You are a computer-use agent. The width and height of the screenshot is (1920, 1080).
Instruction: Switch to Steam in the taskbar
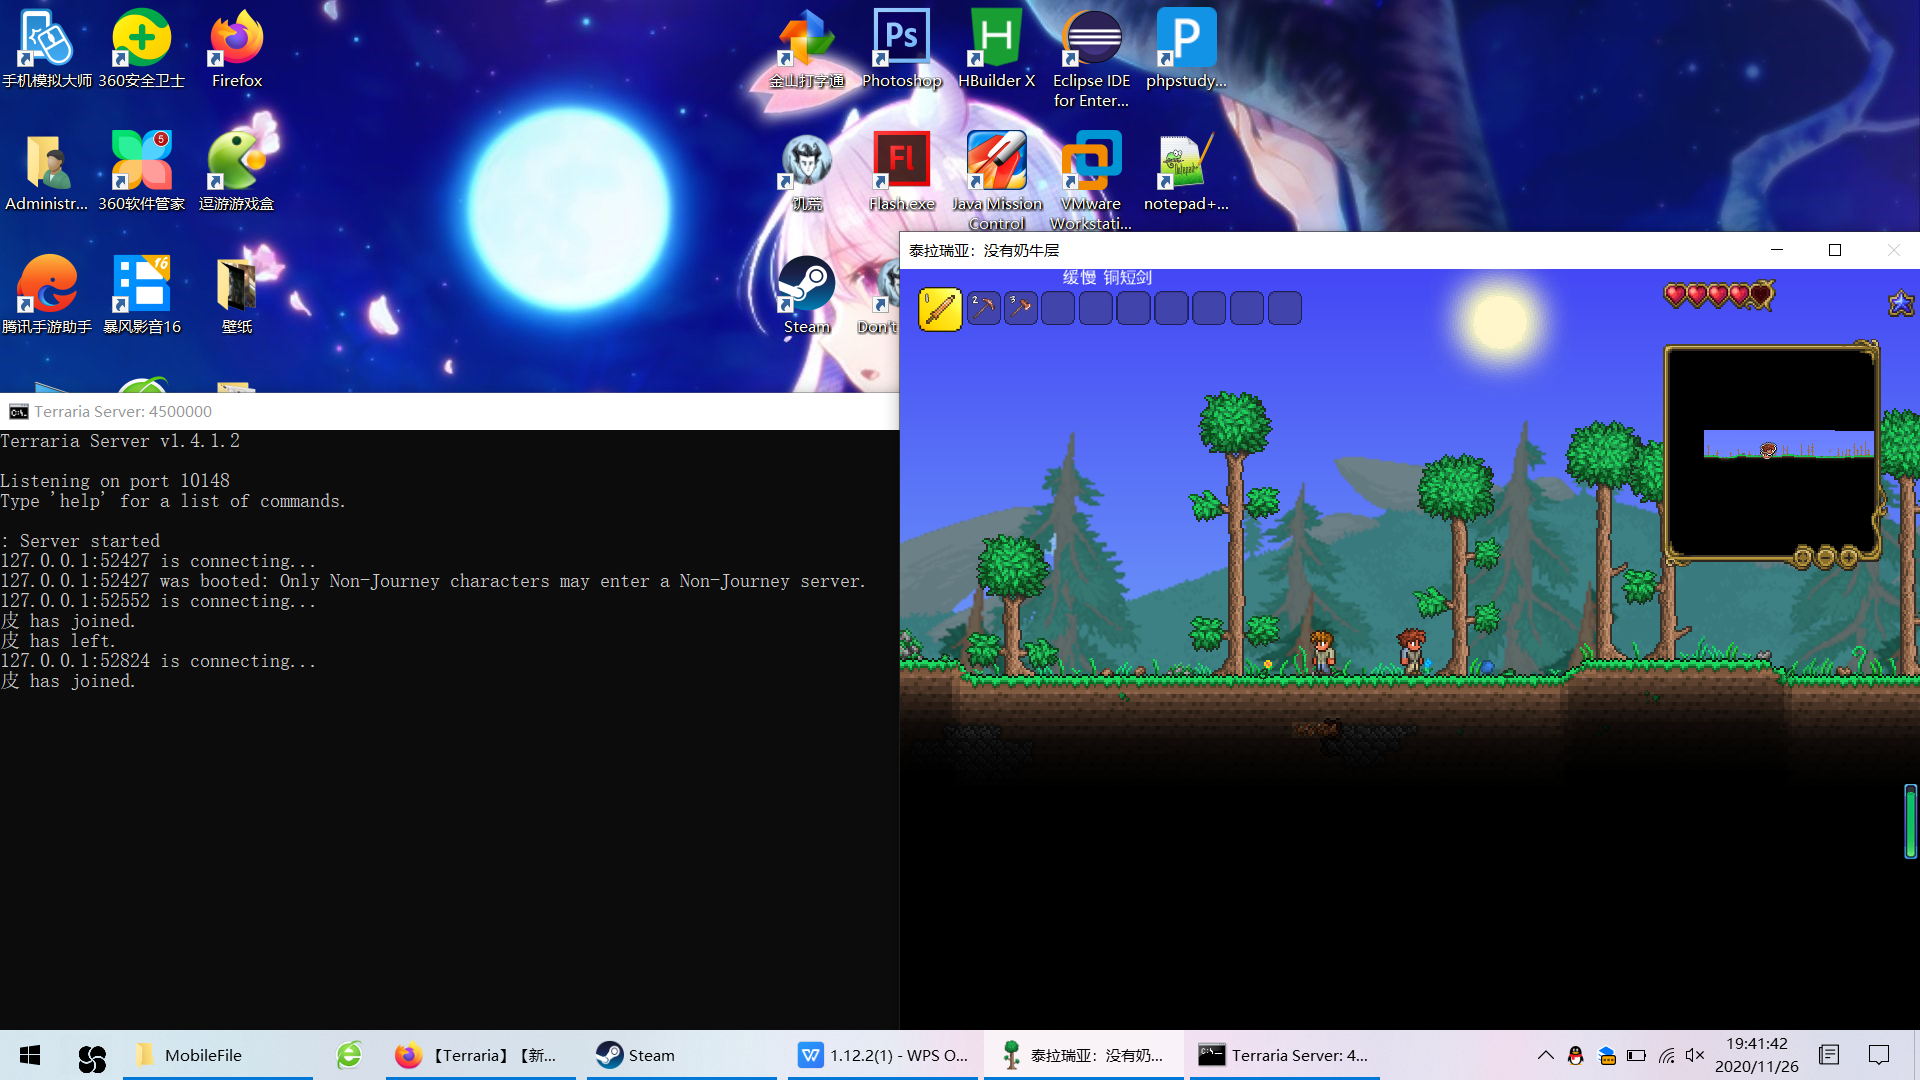tap(682, 1055)
